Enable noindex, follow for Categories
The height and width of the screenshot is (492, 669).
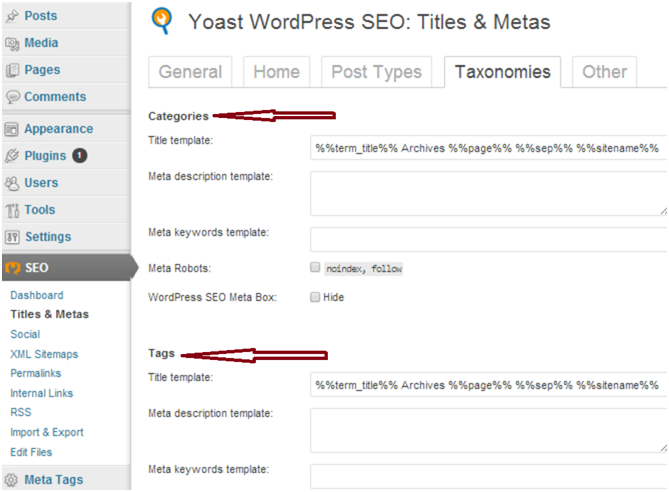[315, 267]
